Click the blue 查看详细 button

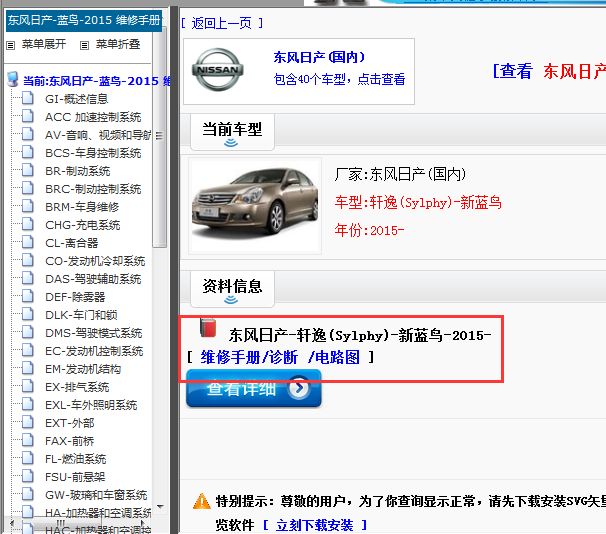(x=254, y=388)
